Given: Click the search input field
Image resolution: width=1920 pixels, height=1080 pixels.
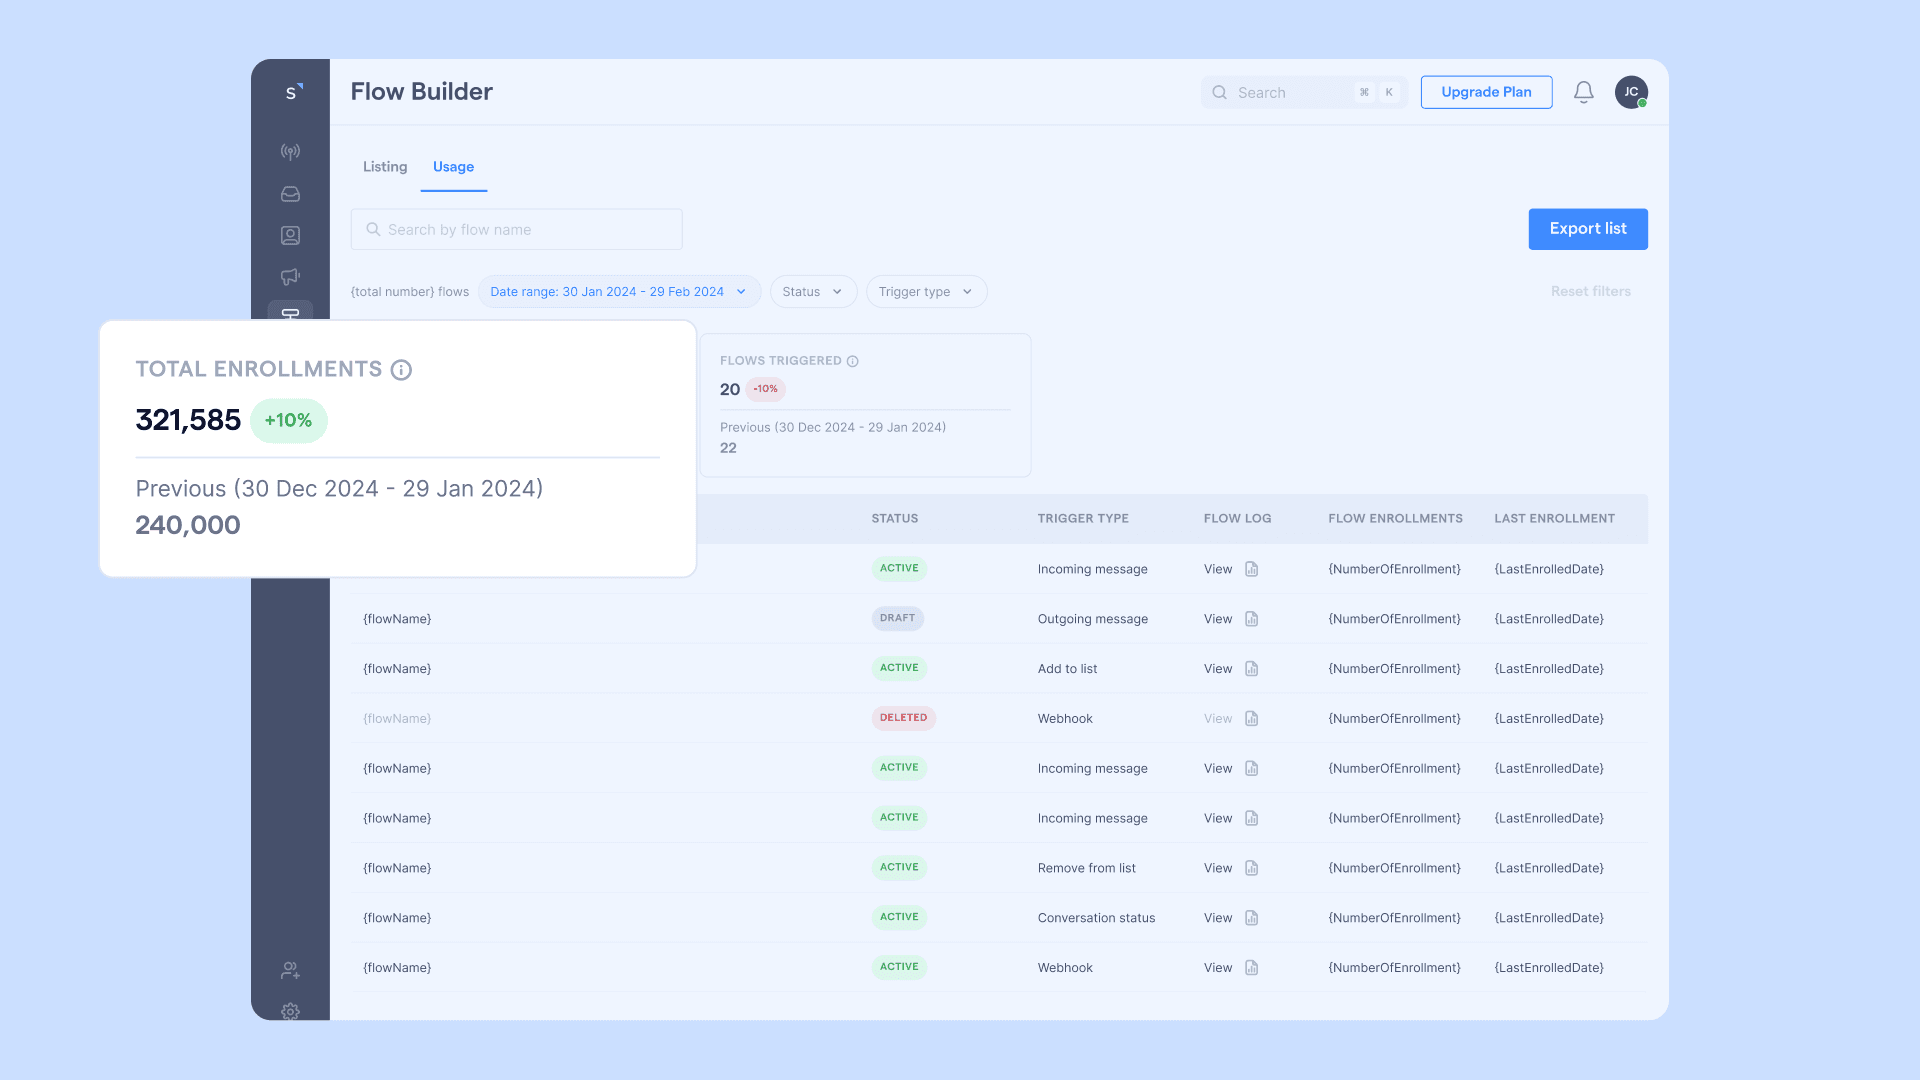Looking at the screenshot, I should pos(1300,92).
